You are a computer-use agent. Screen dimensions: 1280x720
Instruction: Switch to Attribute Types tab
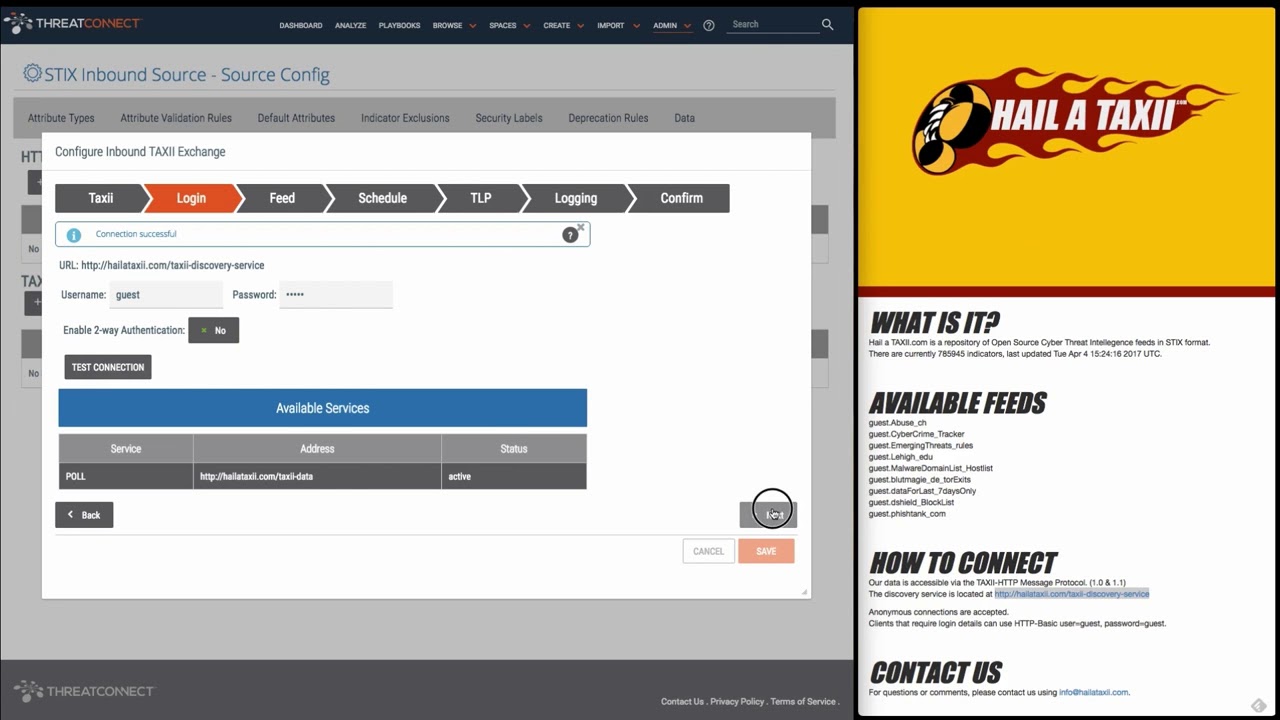click(x=61, y=118)
